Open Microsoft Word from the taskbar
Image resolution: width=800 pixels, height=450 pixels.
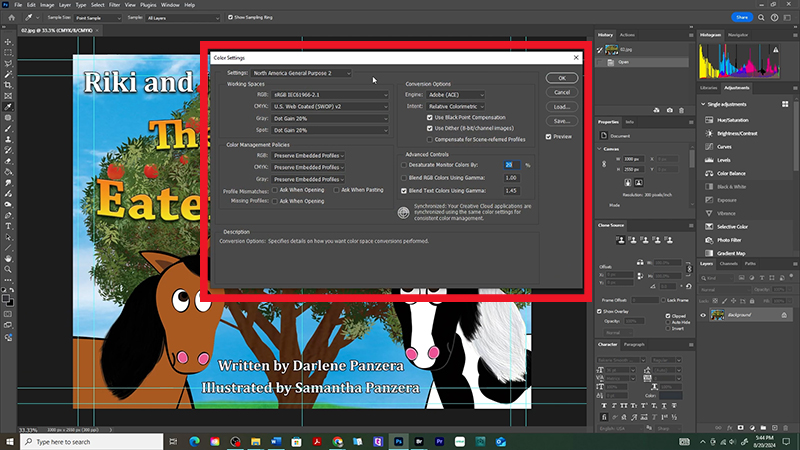coord(276,441)
